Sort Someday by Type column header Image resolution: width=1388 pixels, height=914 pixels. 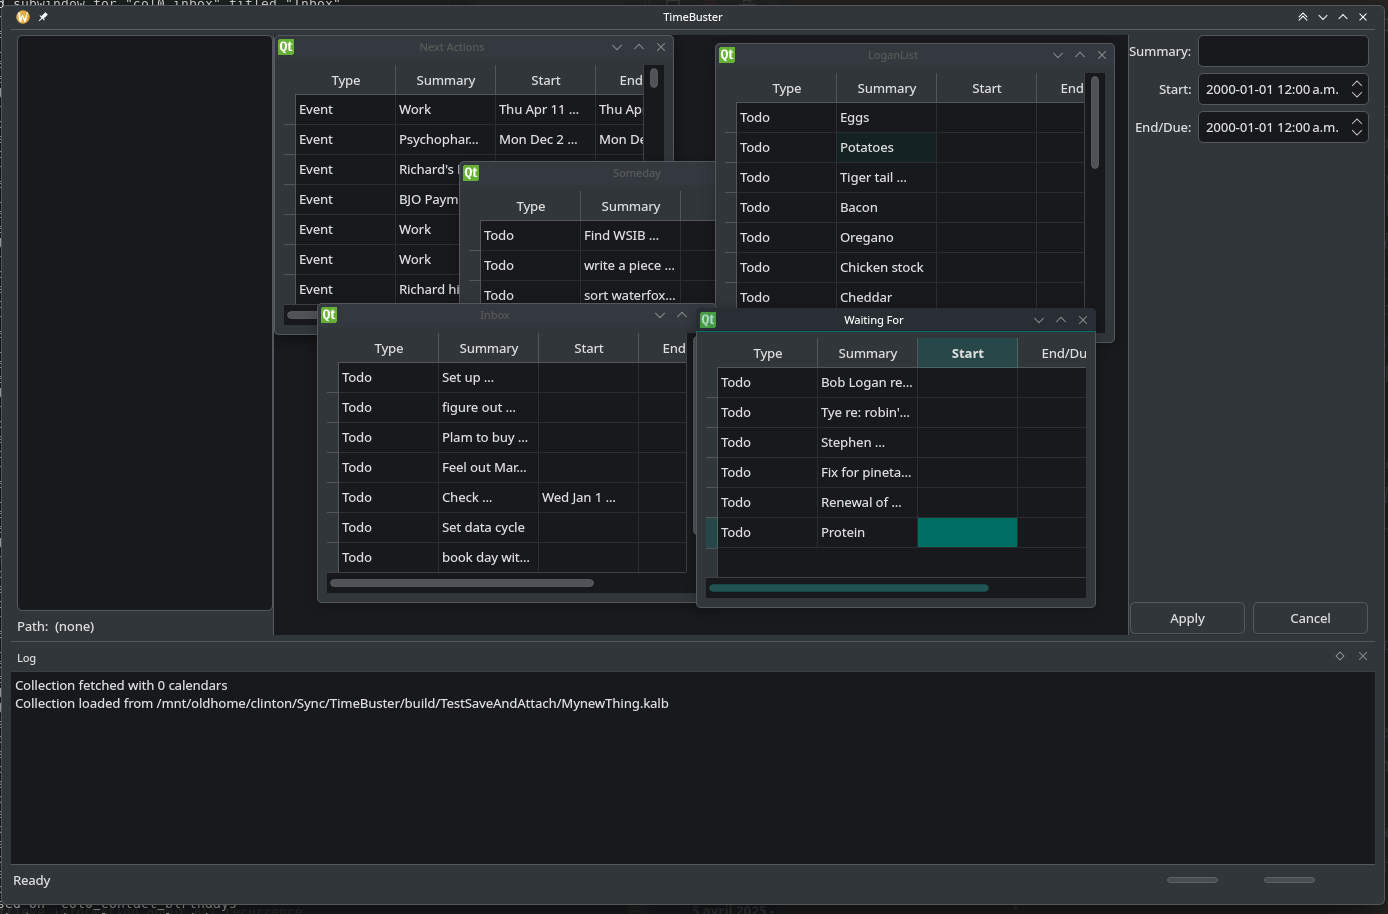(x=530, y=206)
